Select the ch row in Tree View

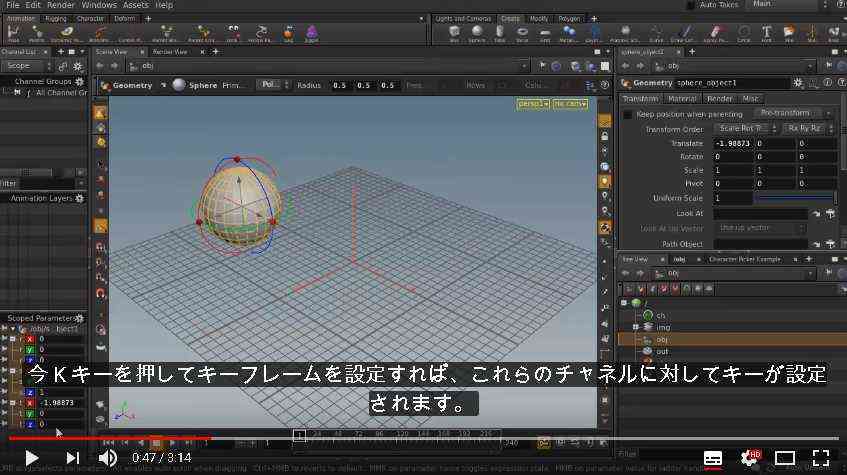[x=732, y=316]
